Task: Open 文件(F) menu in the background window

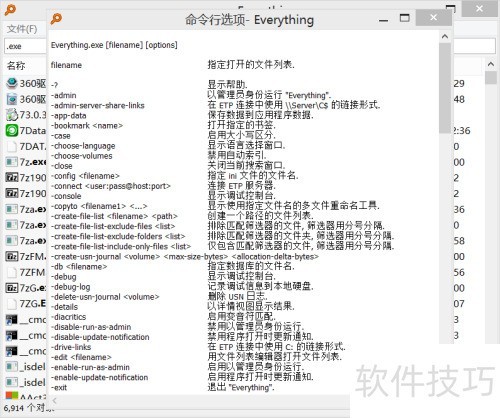Action: point(22,29)
